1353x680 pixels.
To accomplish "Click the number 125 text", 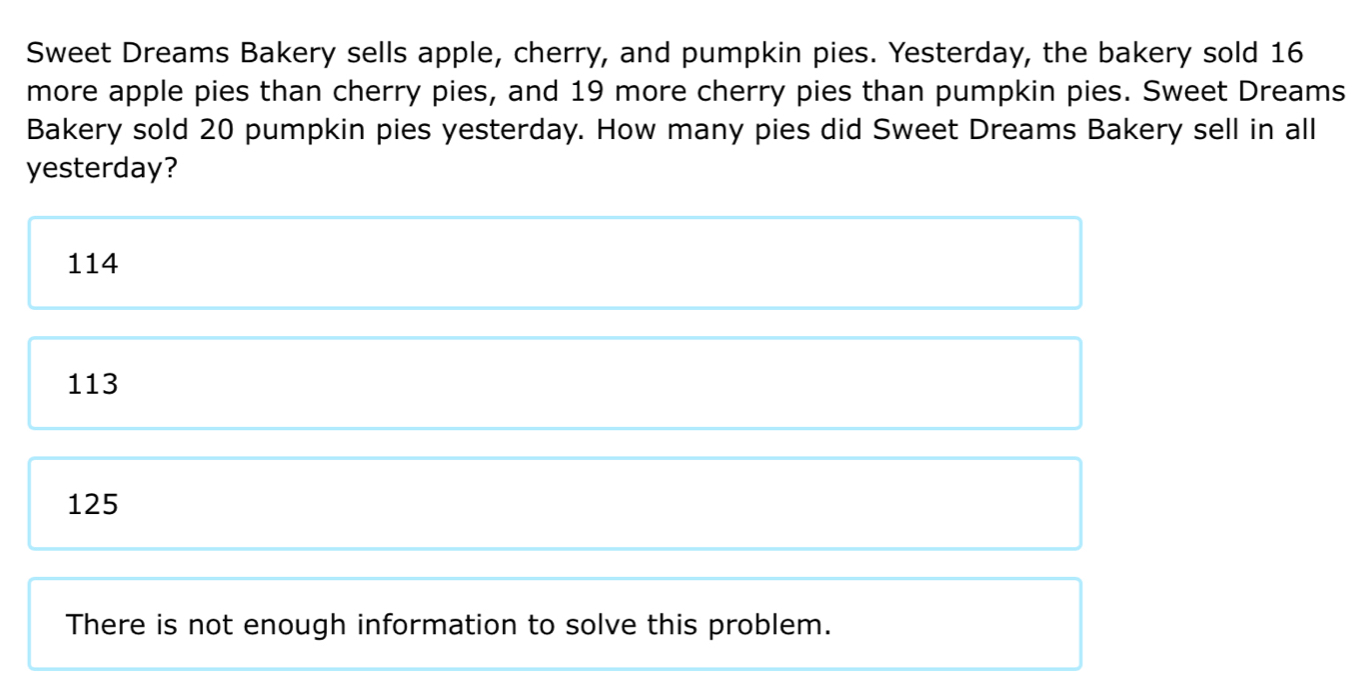I will [x=93, y=503].
